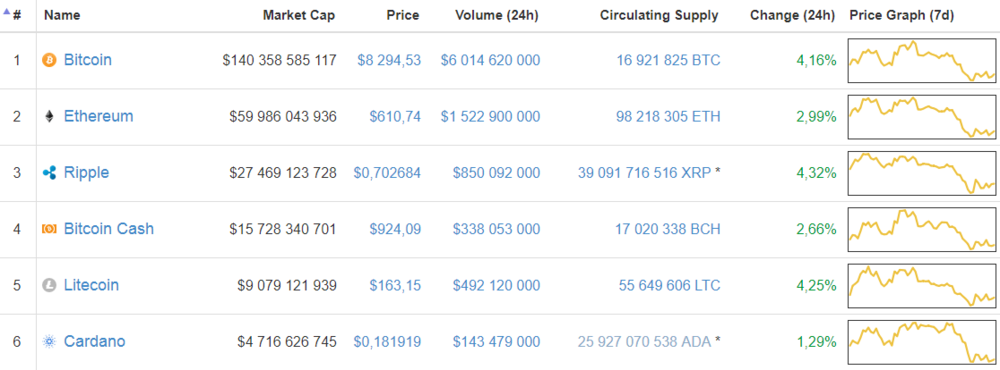Viewport: 1000px width, 370px height.
Task: Click Litecoin volume $492 120 000
Action: point(496,285)
